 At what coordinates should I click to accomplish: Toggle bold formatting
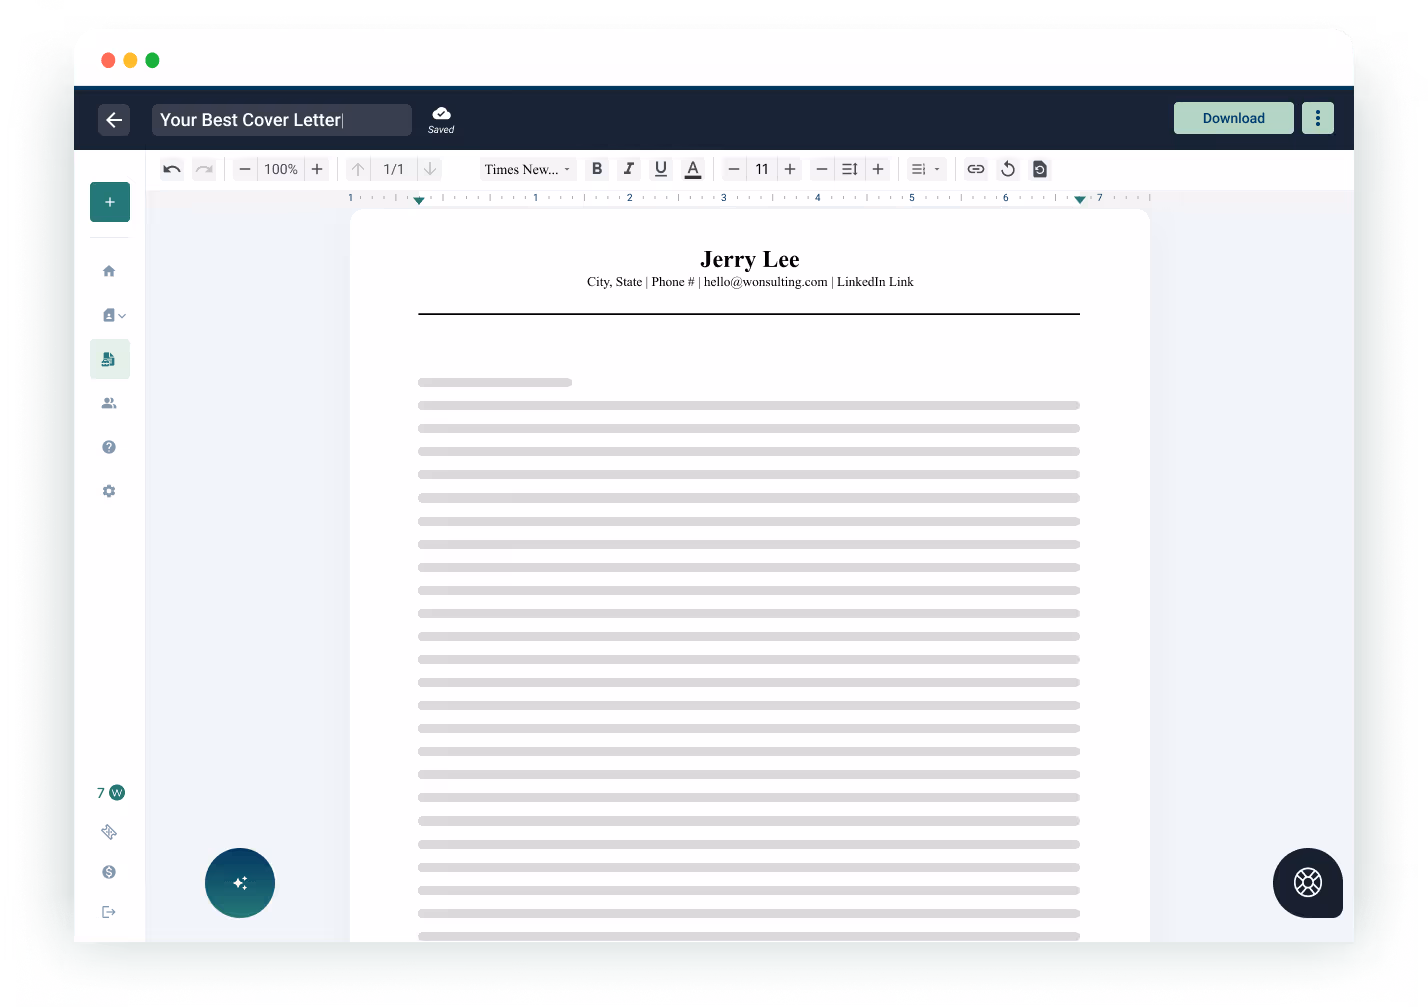click(597, 169)
